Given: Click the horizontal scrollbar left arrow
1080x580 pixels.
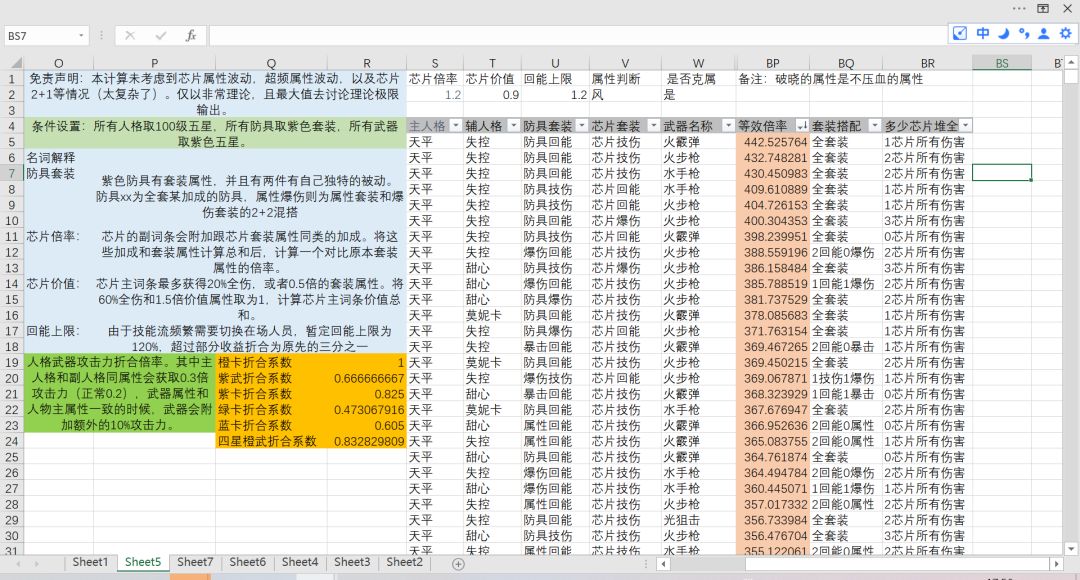Looking at the screenshot, I should coord(663,563).
